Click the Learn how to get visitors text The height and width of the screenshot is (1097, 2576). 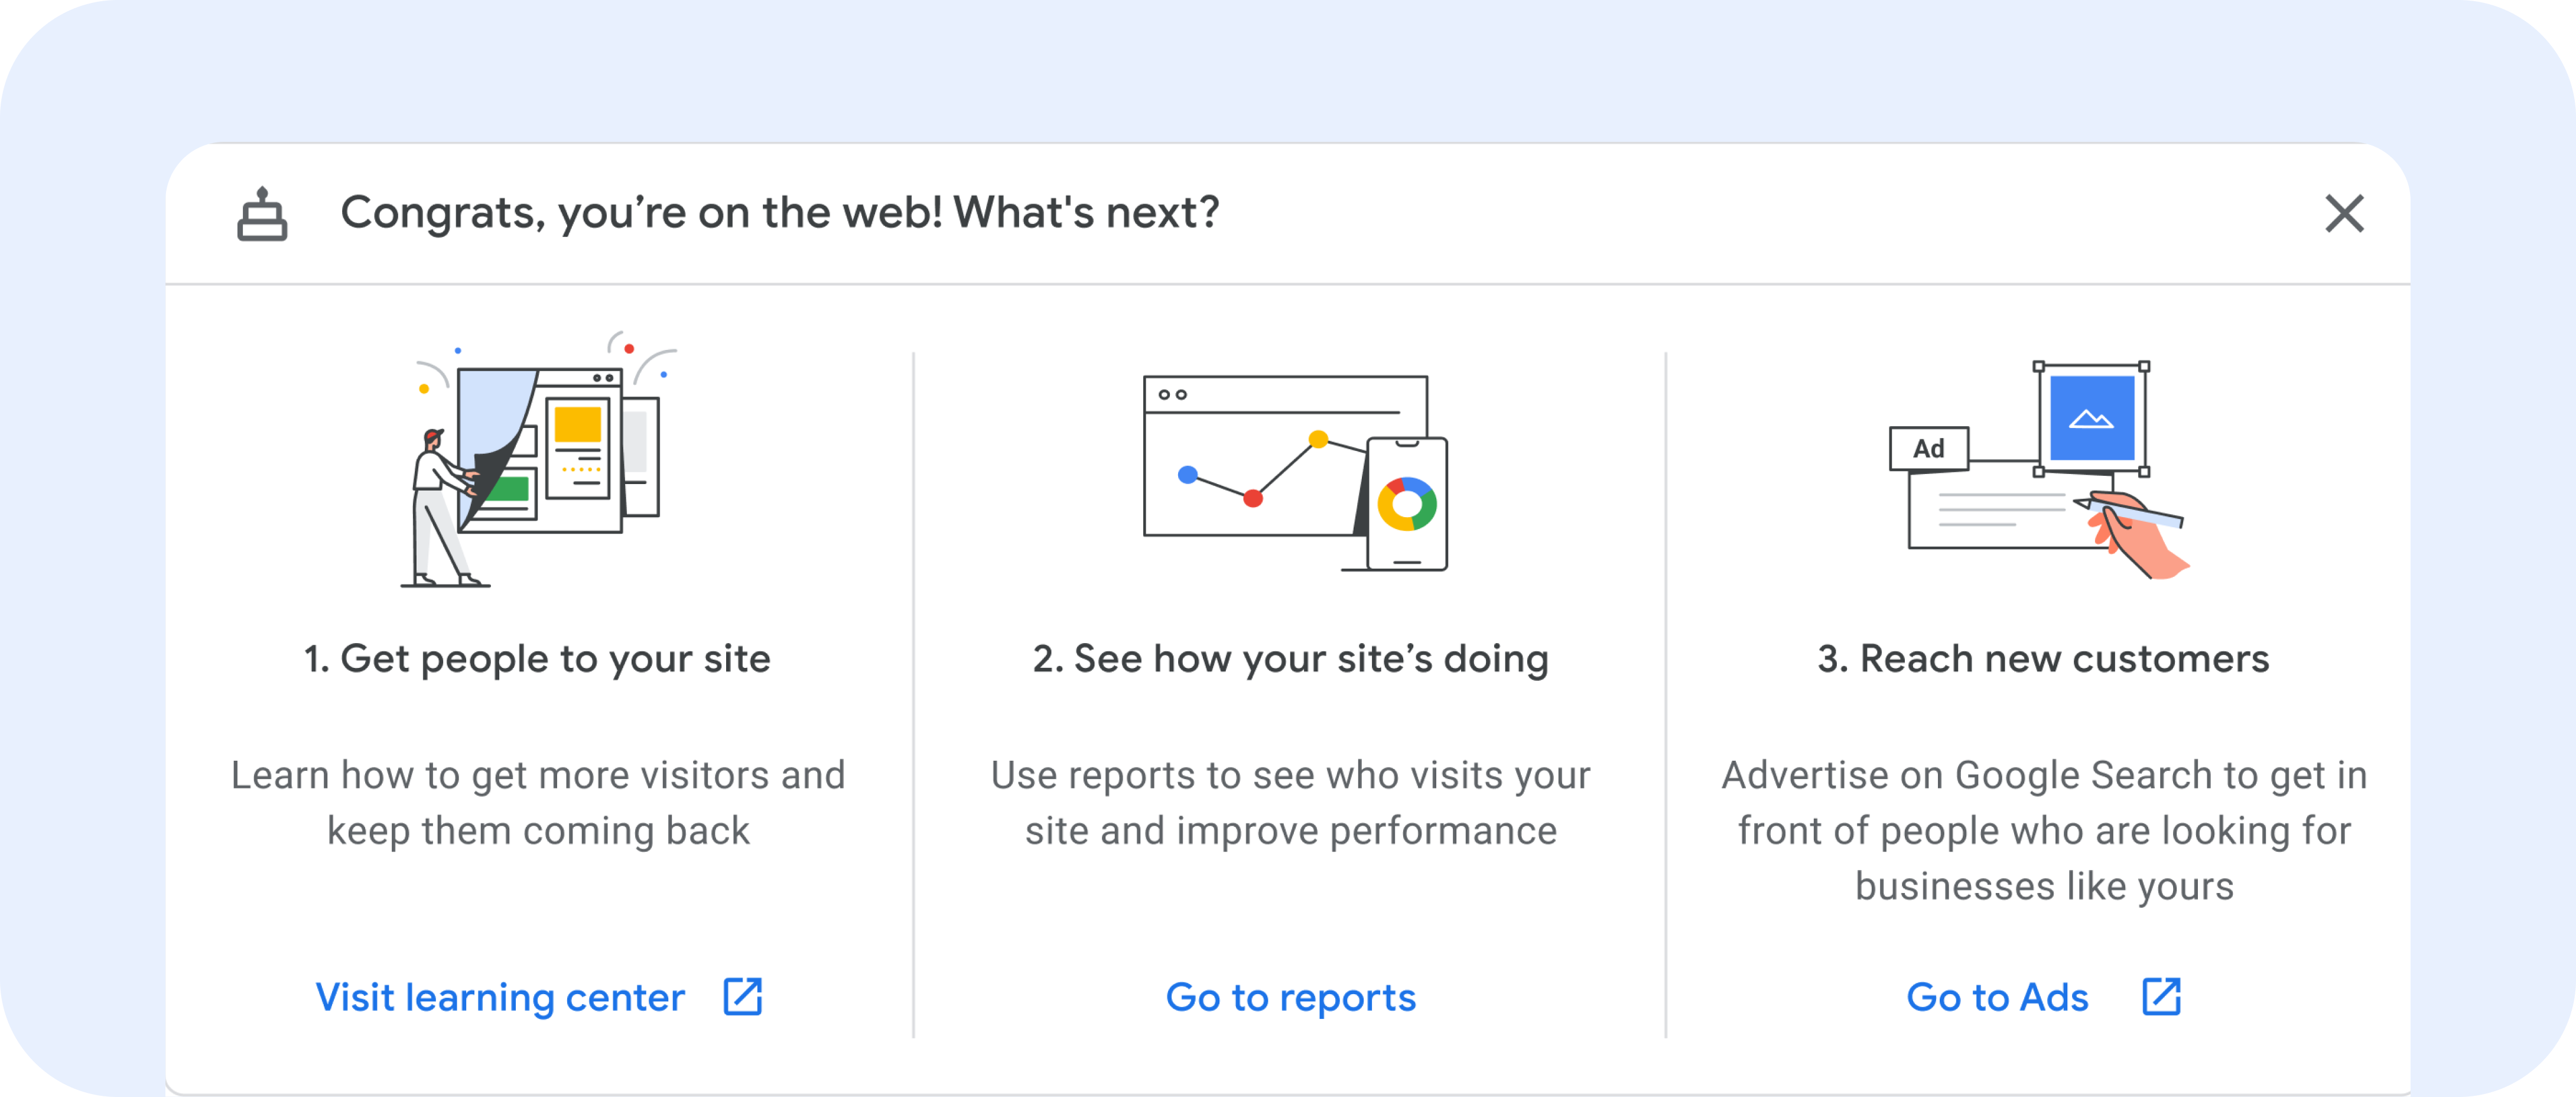[x=538, y=803]
